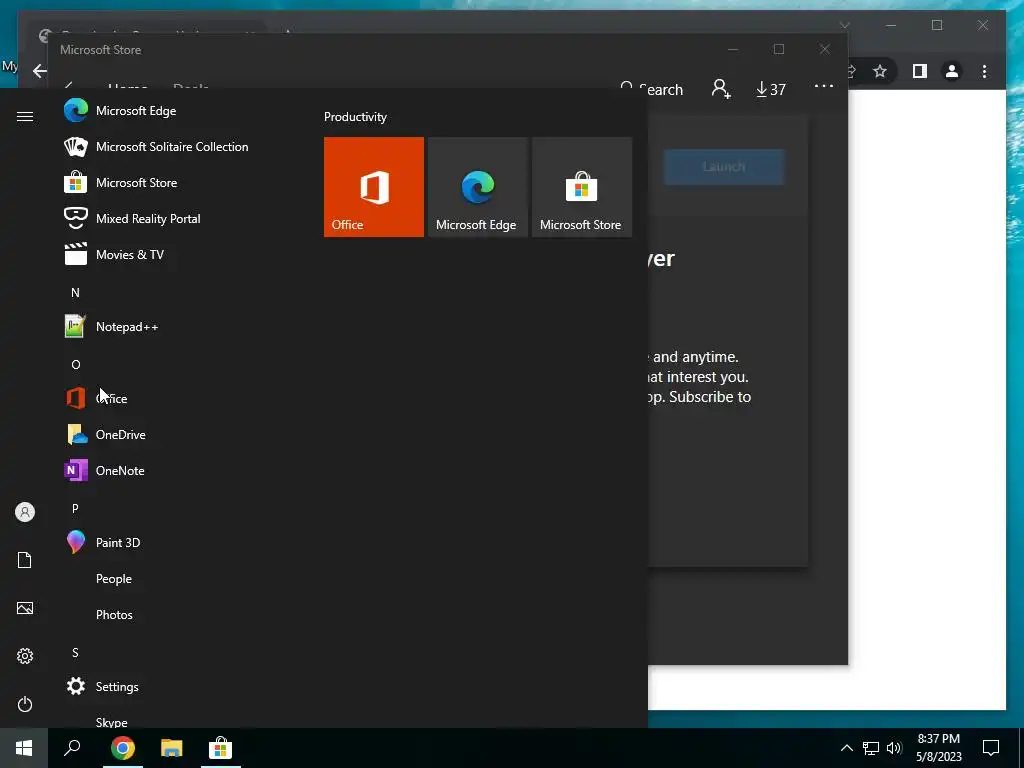Viewport: 1024px width, 768px height.
Task: Open Microsoft Store in the app list
Action: pyautogui.click(x=121, y=183)
